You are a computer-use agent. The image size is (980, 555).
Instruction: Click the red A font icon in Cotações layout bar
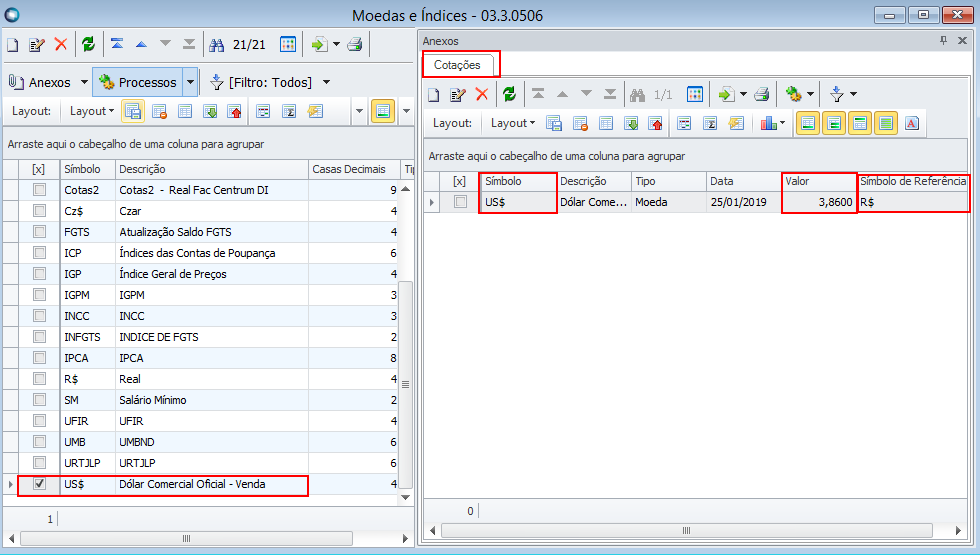coord(912,123)
